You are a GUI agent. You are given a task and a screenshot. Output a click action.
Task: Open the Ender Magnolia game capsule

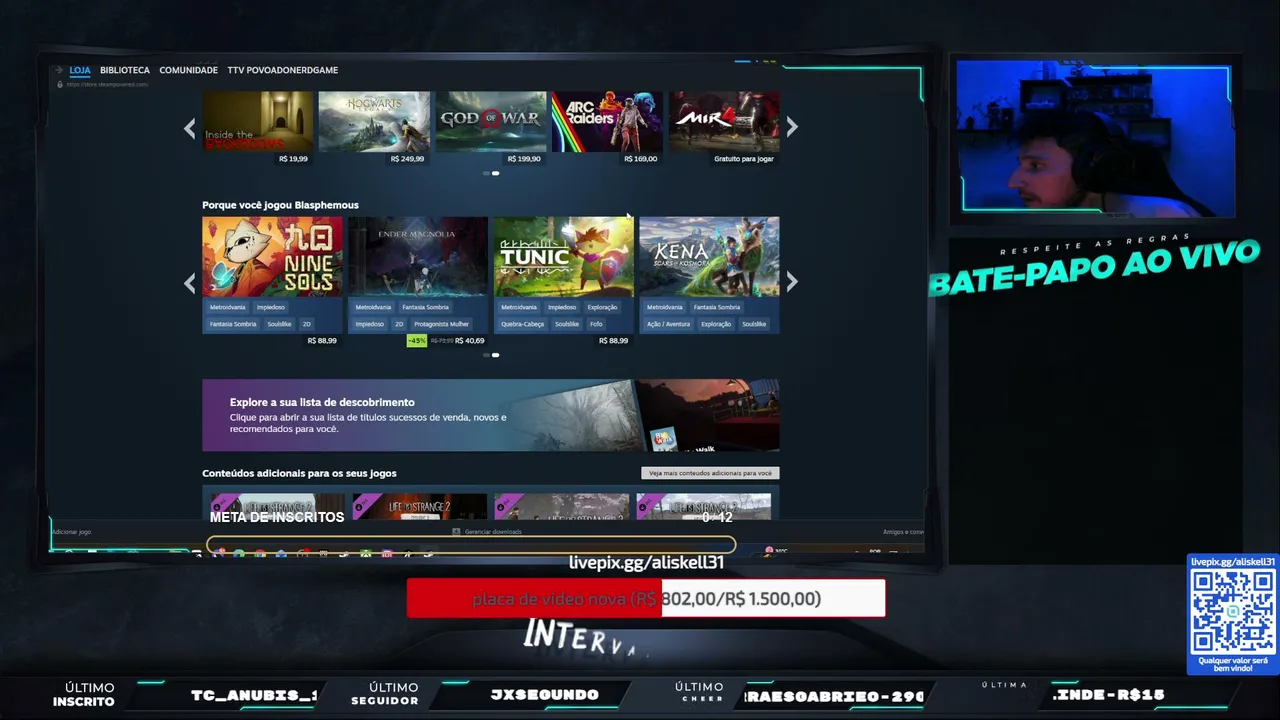pyautogui.click(x=418, y=257)
